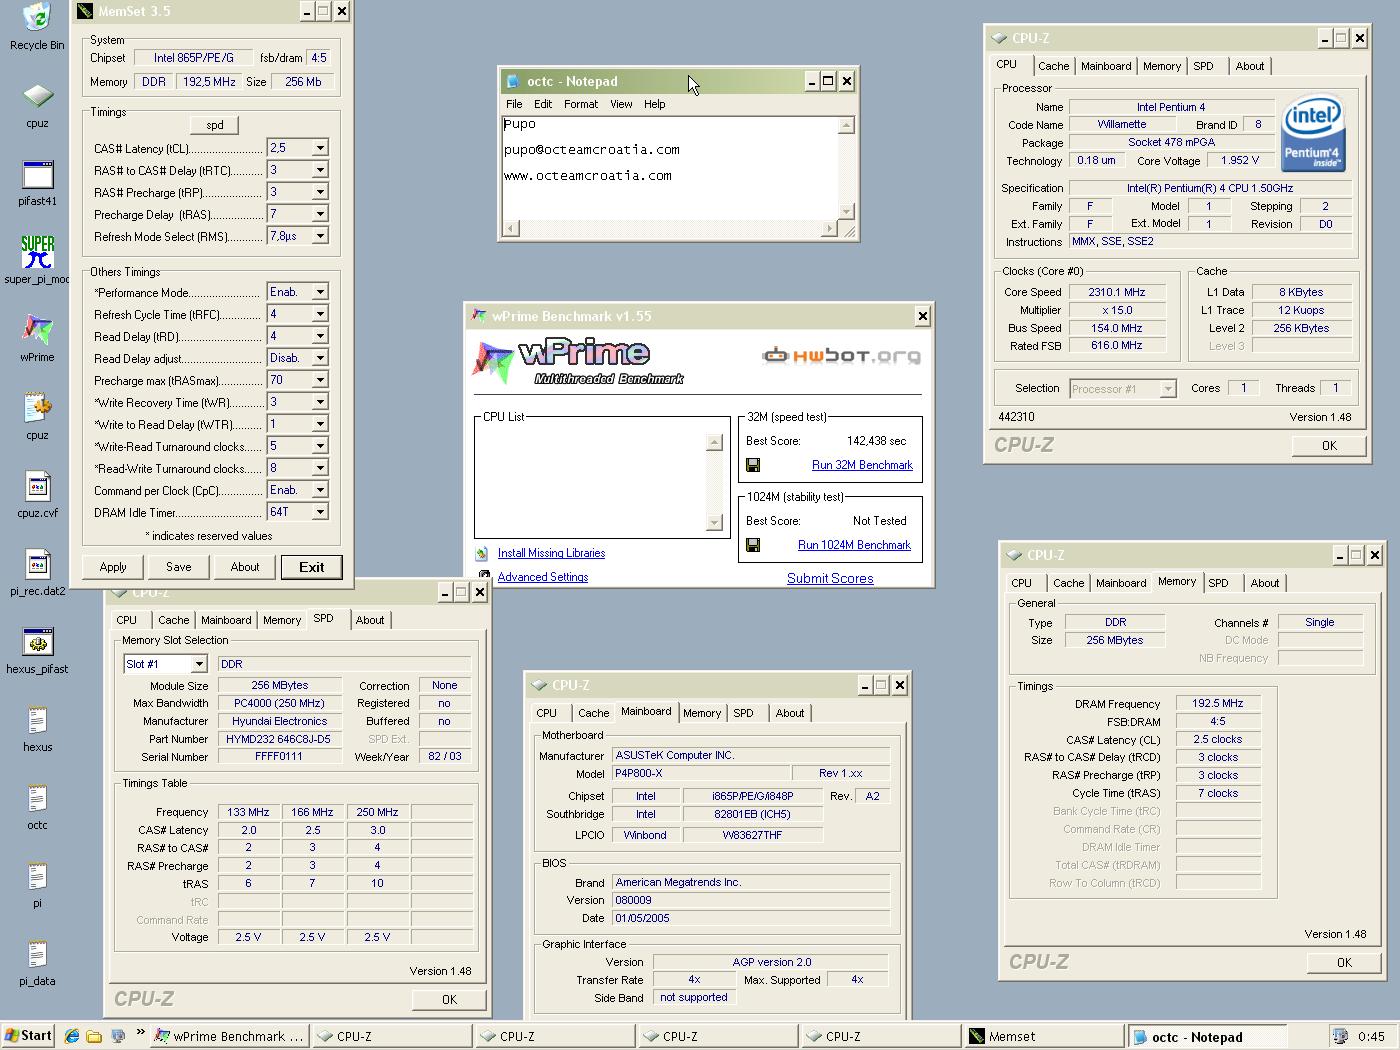Click the Run 32M Benchmark link
Viewport: 1400px width, 1050px height.
[x=862, y=465]
